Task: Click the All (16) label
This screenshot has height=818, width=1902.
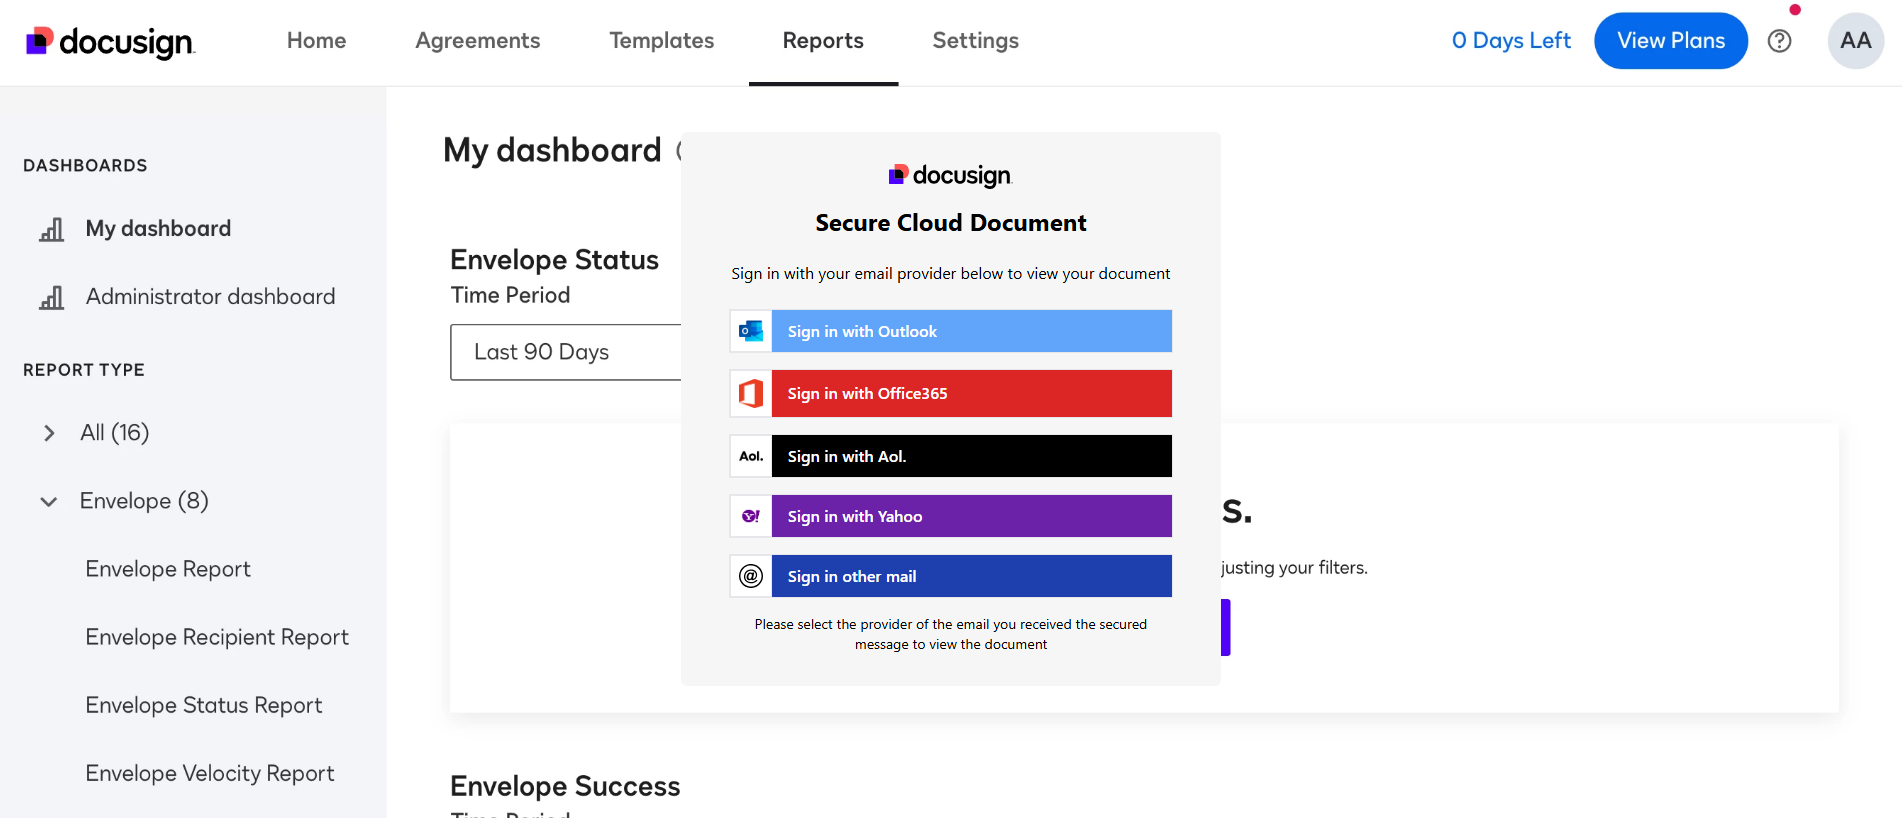Action: (115, 433)
